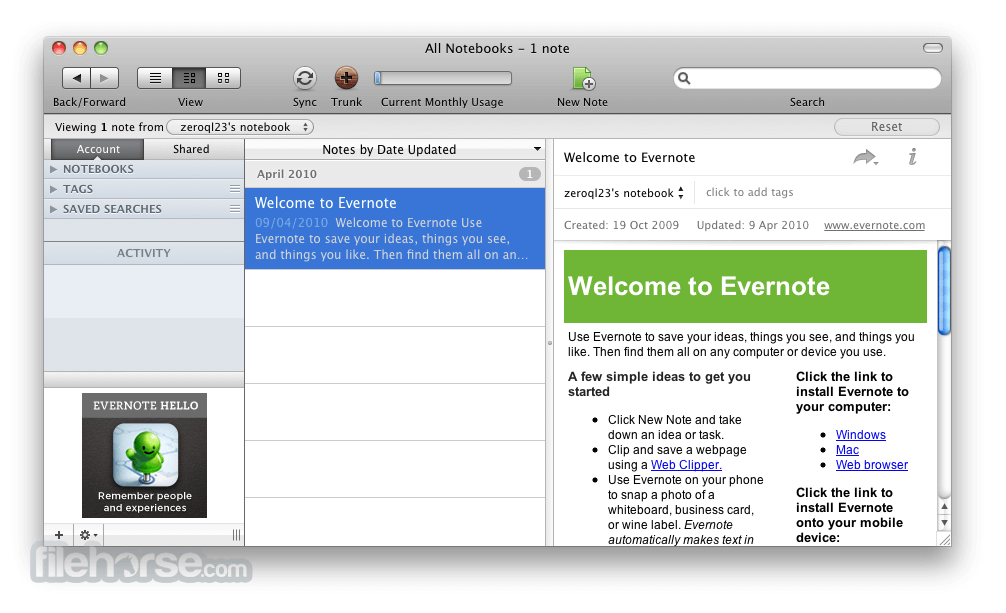Close the window with red button
The image size is (1006, 613).
(59, 48)
